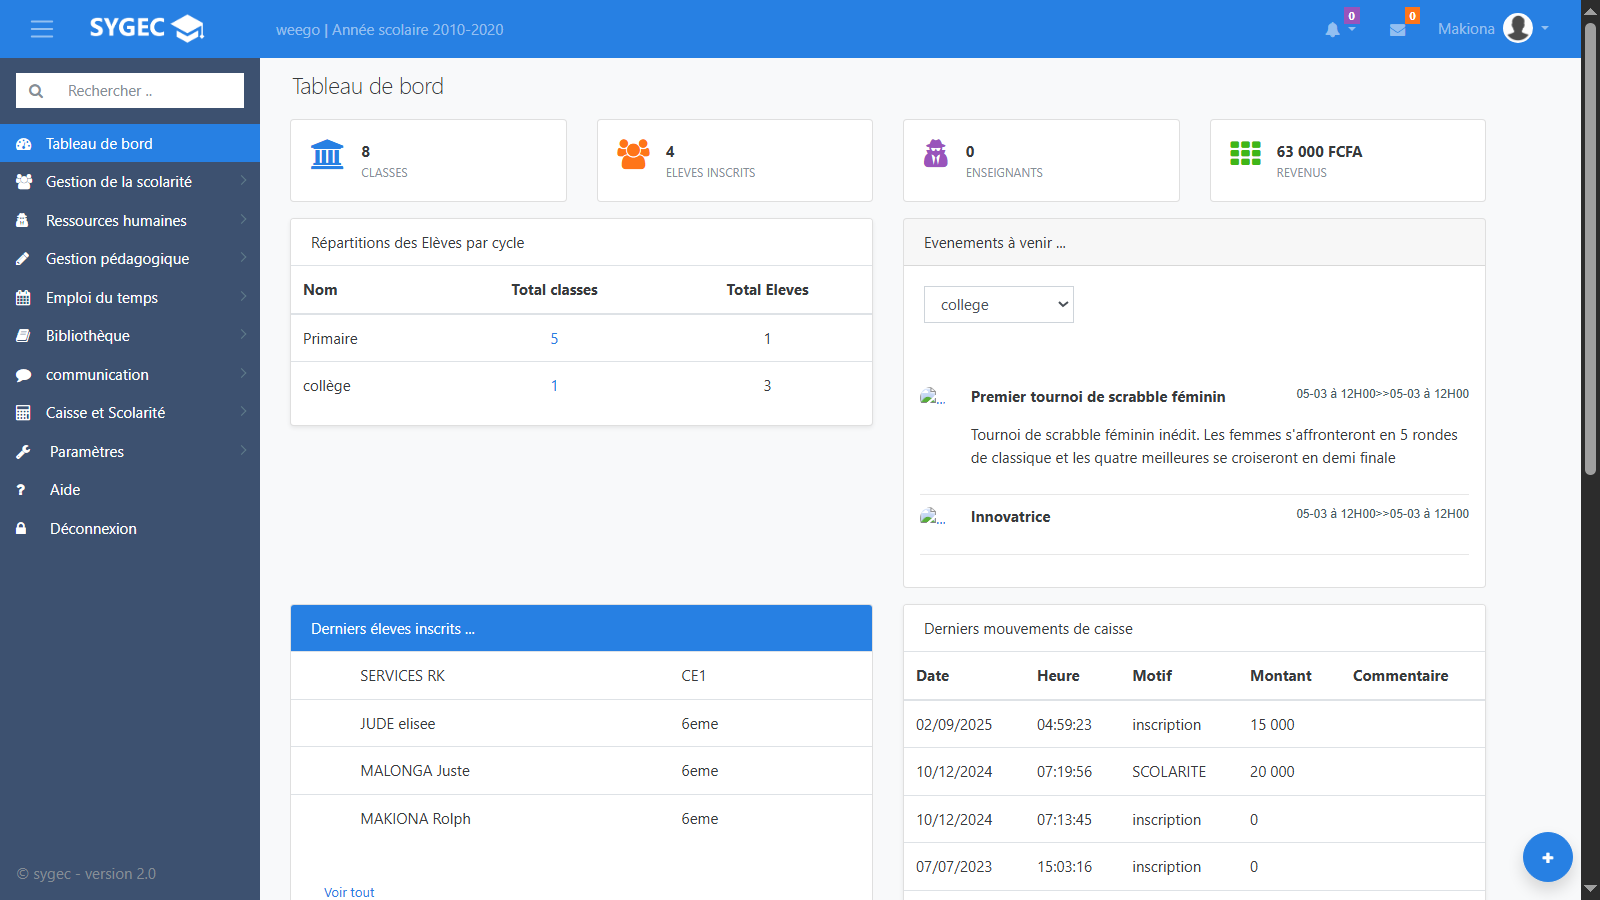
Task: Open the messages envelope icon
Action: pos(1397,30)
